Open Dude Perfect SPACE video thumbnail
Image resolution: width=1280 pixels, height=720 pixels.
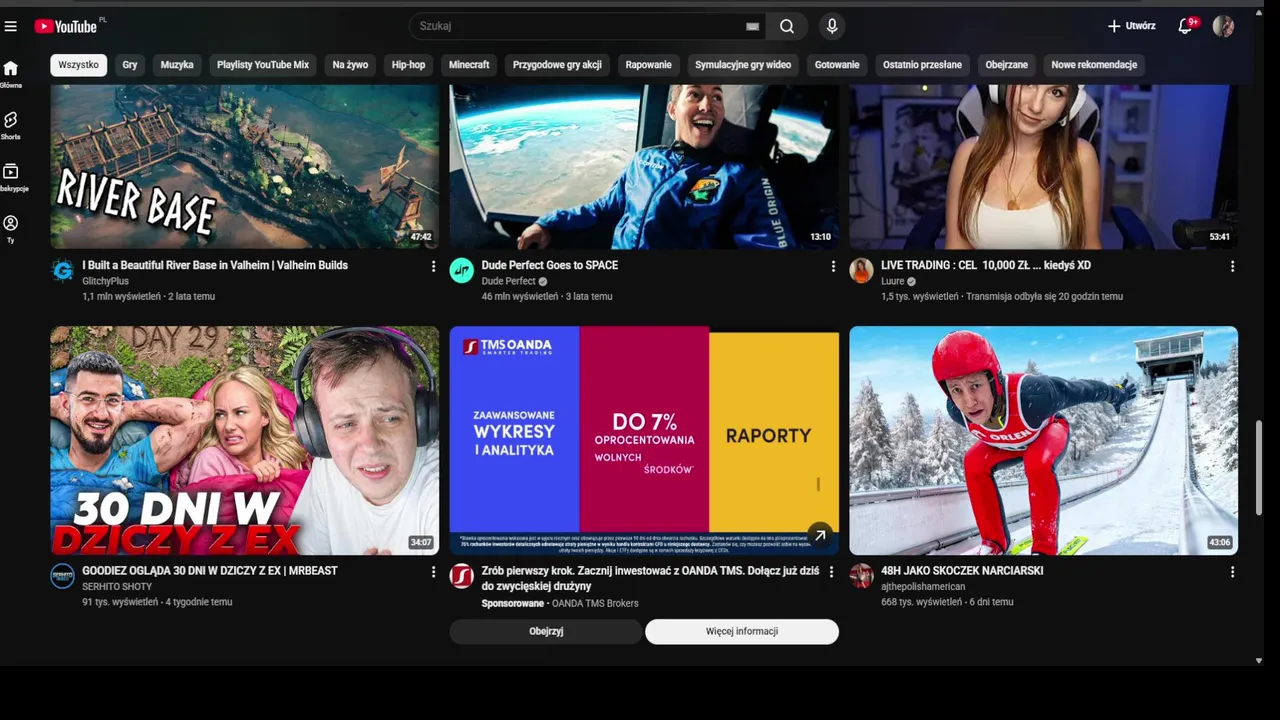tap(644, 167)
